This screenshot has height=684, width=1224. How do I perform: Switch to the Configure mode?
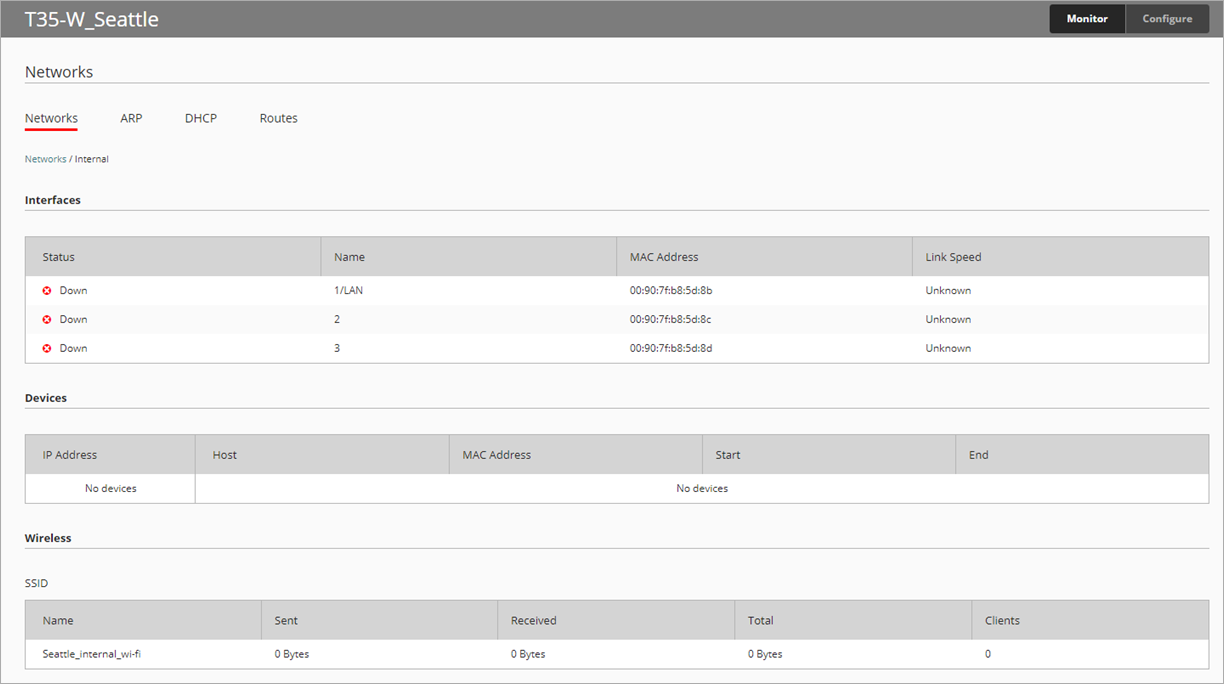(1167, 19)
